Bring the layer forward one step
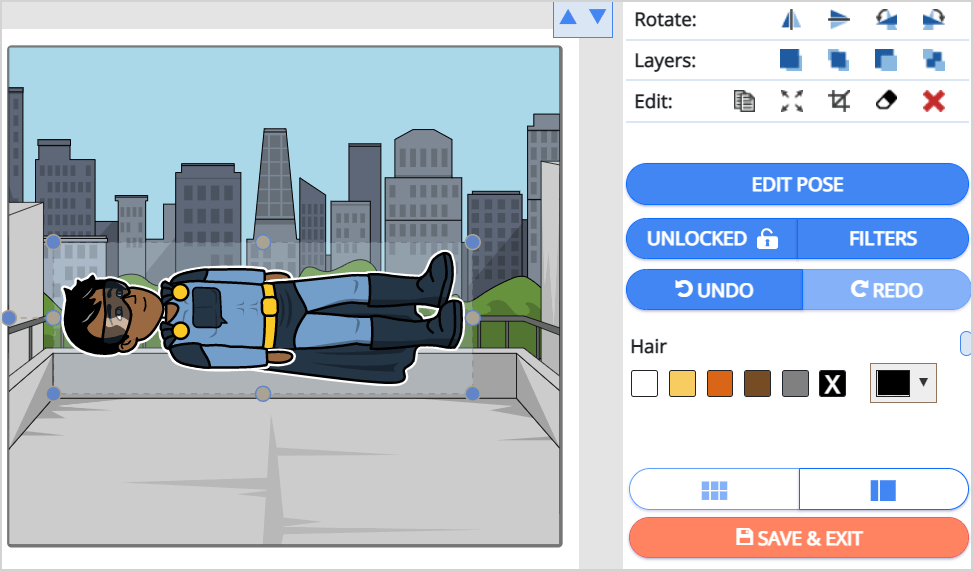 (838, 60)
